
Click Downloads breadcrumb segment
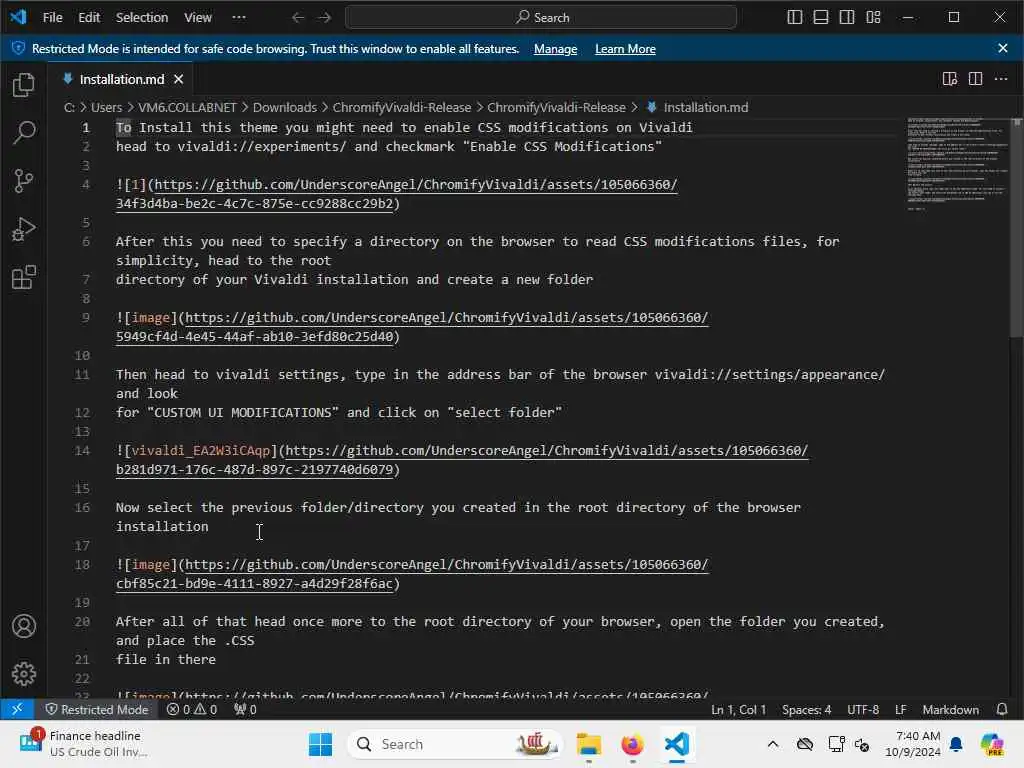(284, 107)
